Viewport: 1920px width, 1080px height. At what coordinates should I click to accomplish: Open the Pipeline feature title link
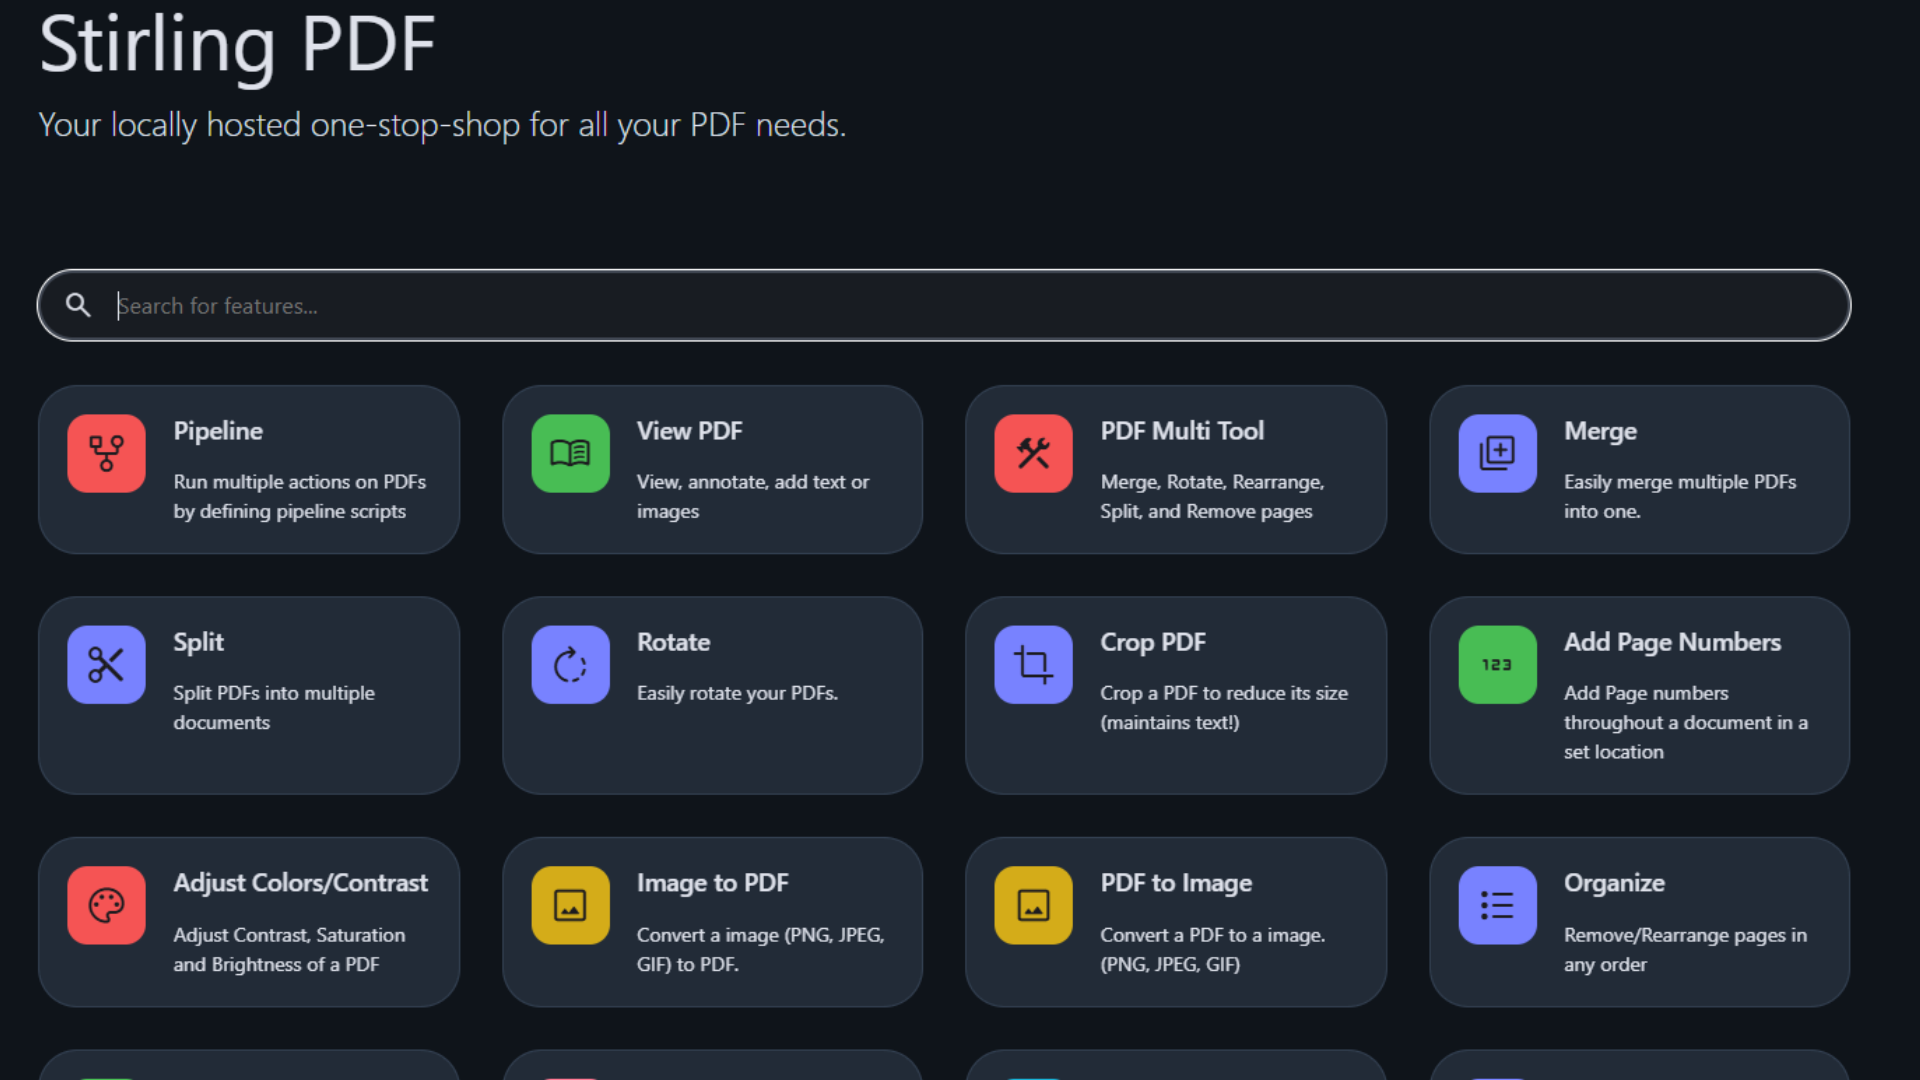pos(218,431)
